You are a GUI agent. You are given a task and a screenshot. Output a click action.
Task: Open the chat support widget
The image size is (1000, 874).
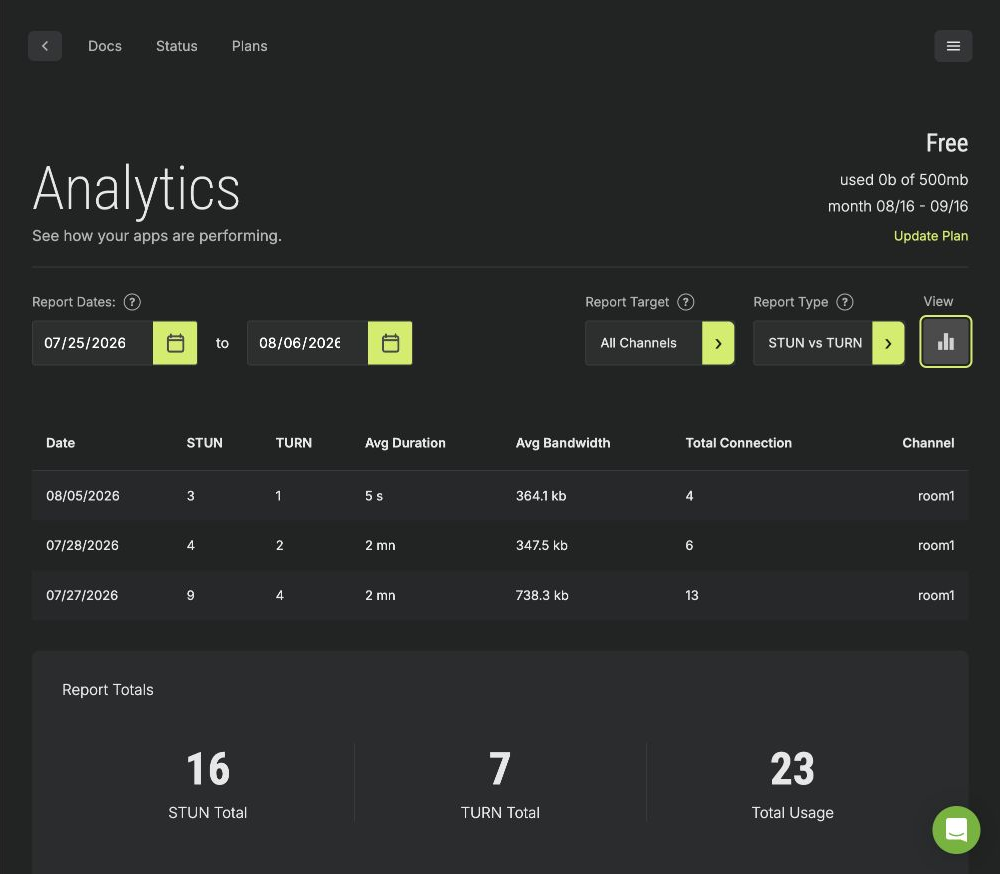coord(956,830)
